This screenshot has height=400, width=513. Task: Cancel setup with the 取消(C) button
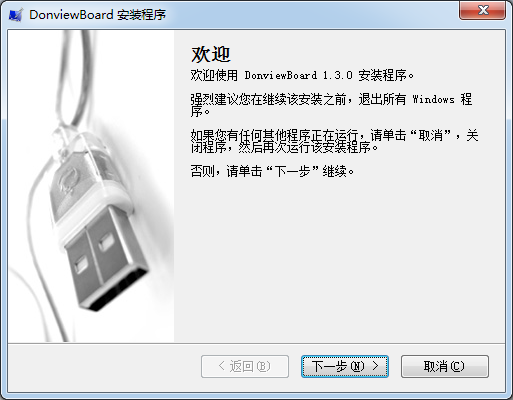(445, 366)
